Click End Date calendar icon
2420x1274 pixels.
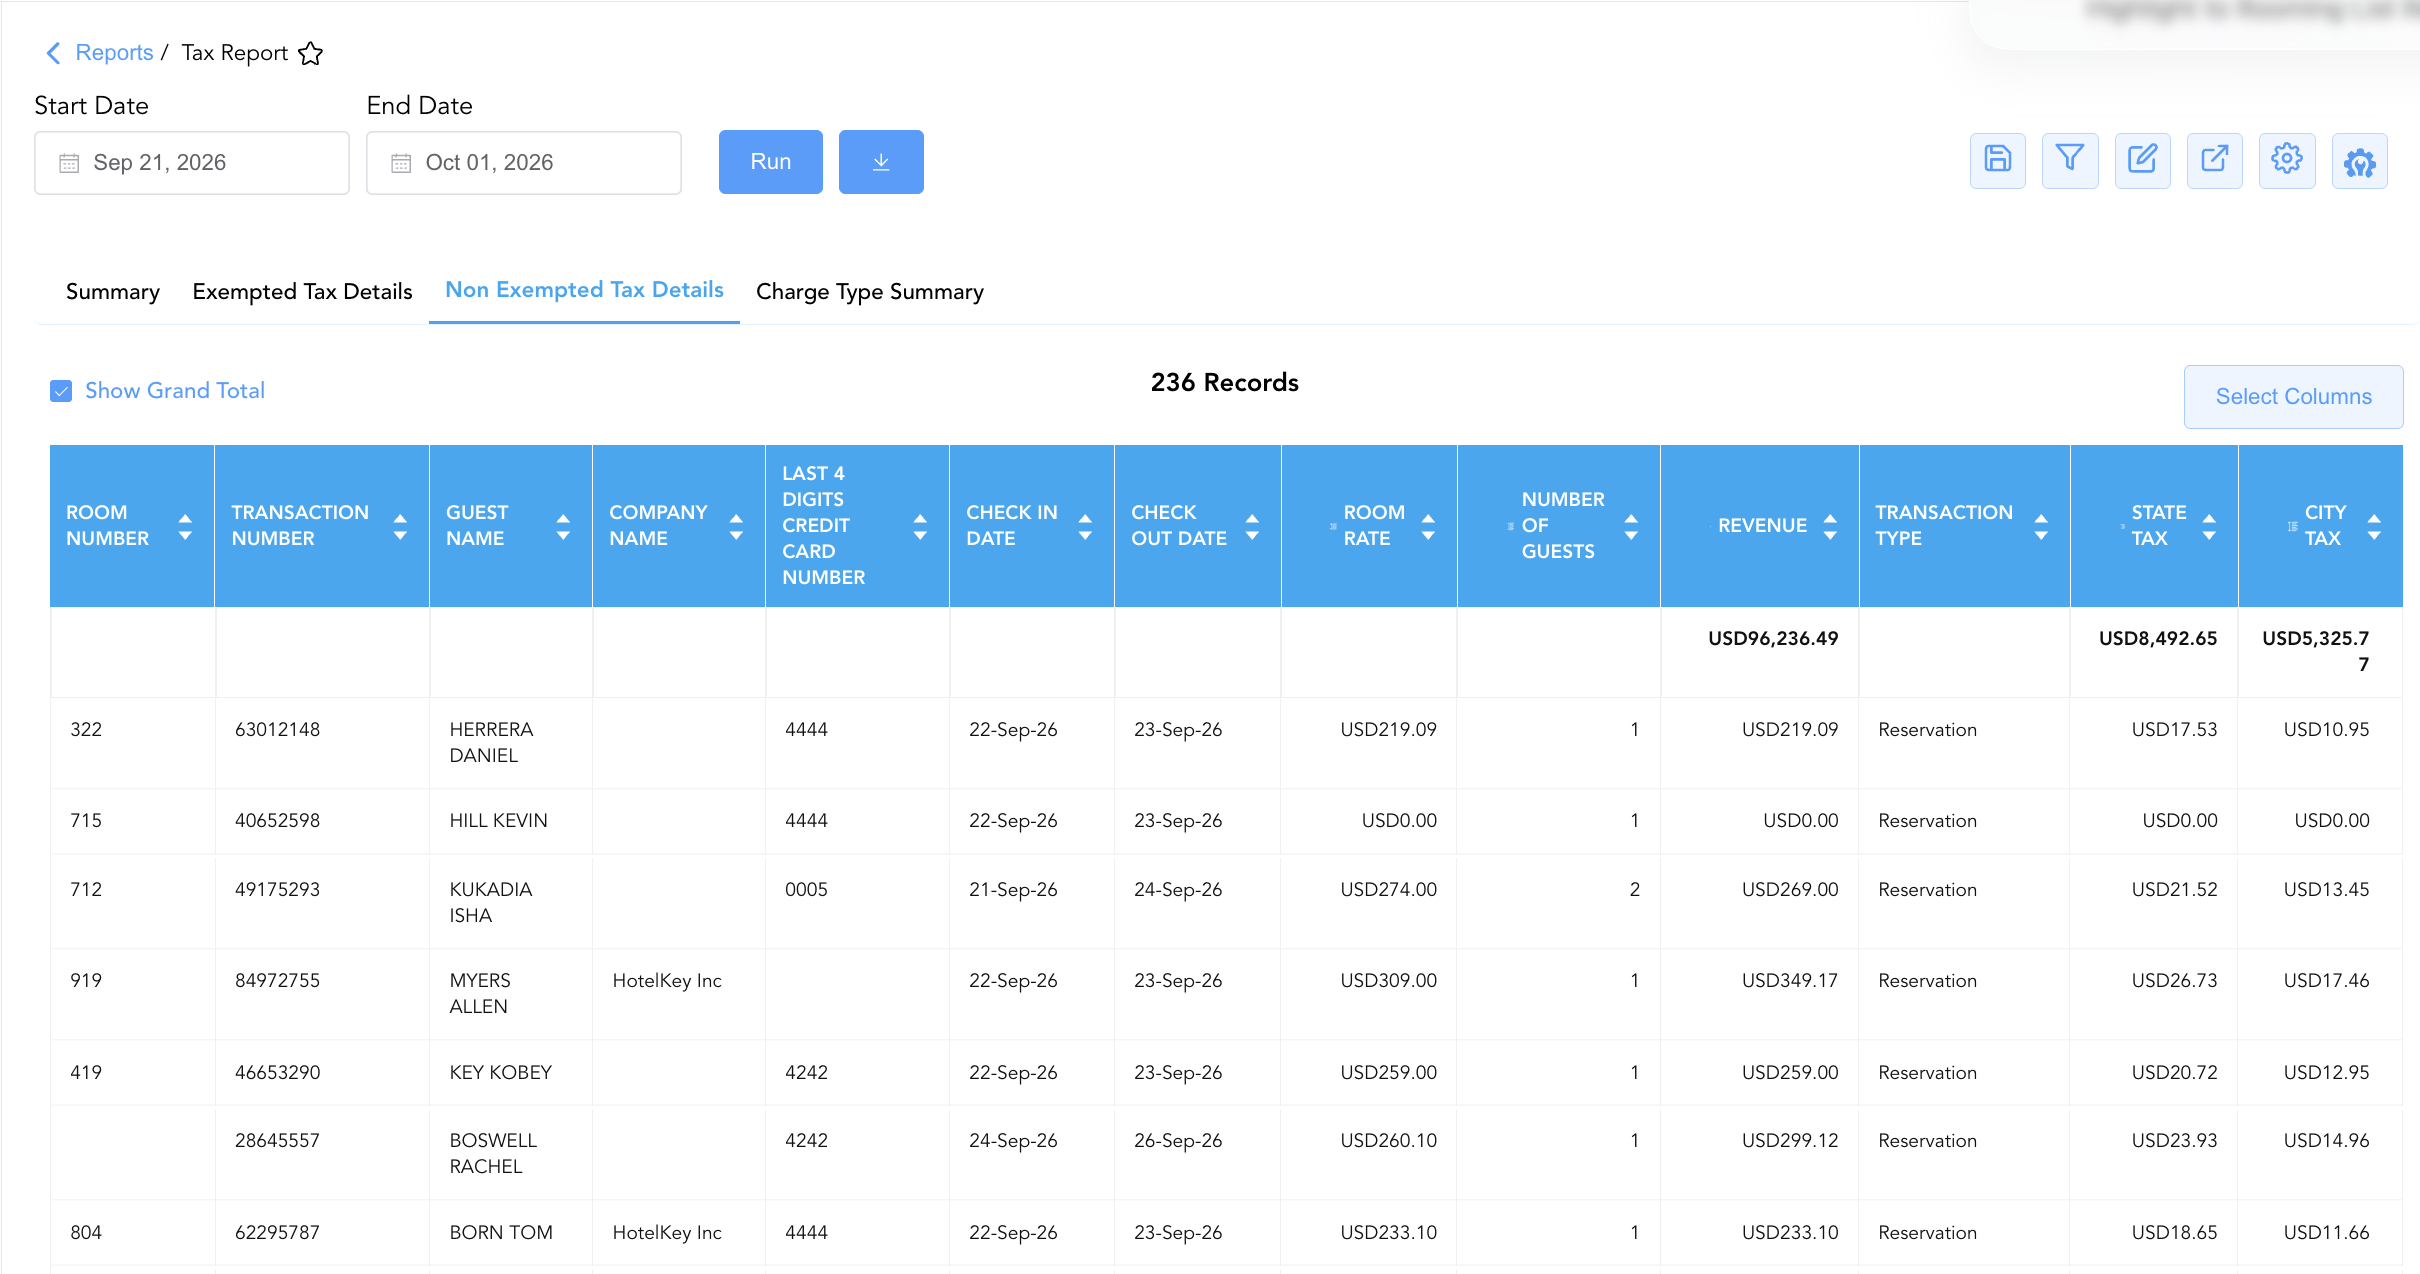tap(401, 163)
